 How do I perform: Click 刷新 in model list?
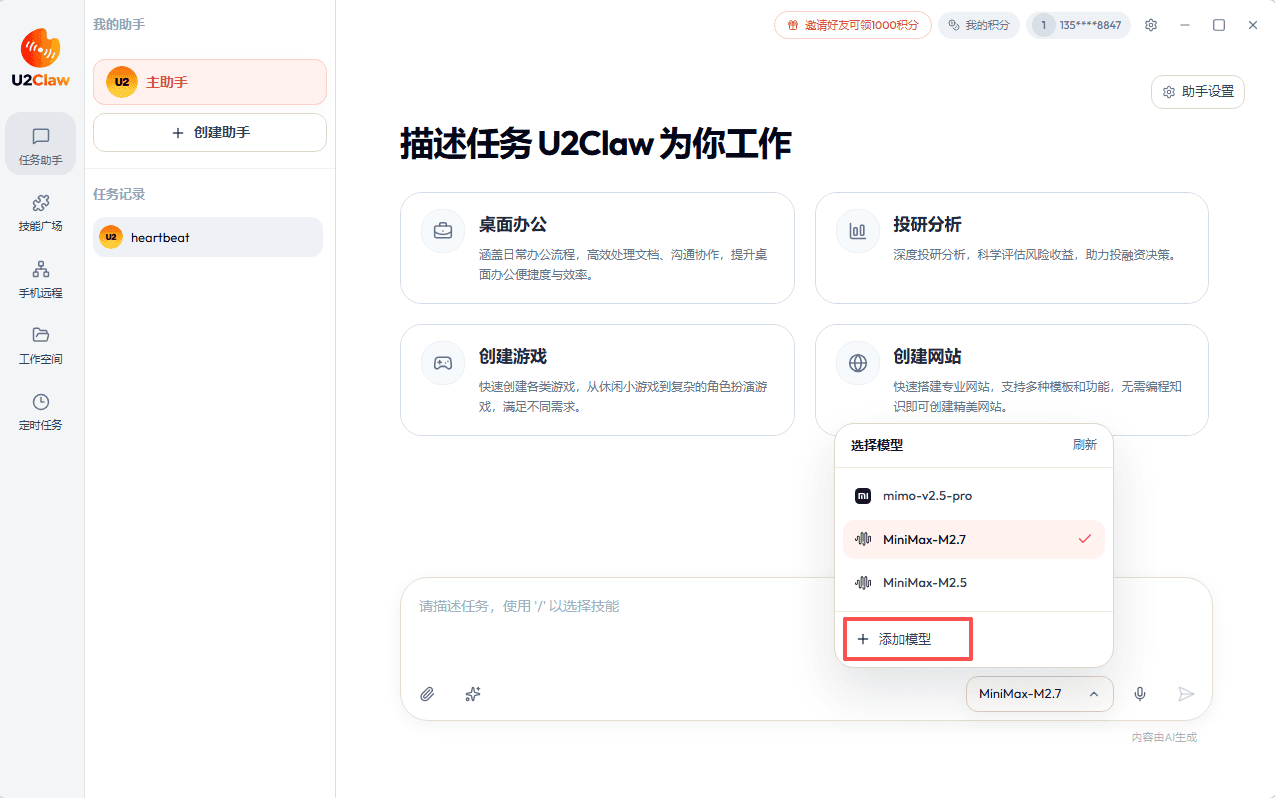(1085, 445)
